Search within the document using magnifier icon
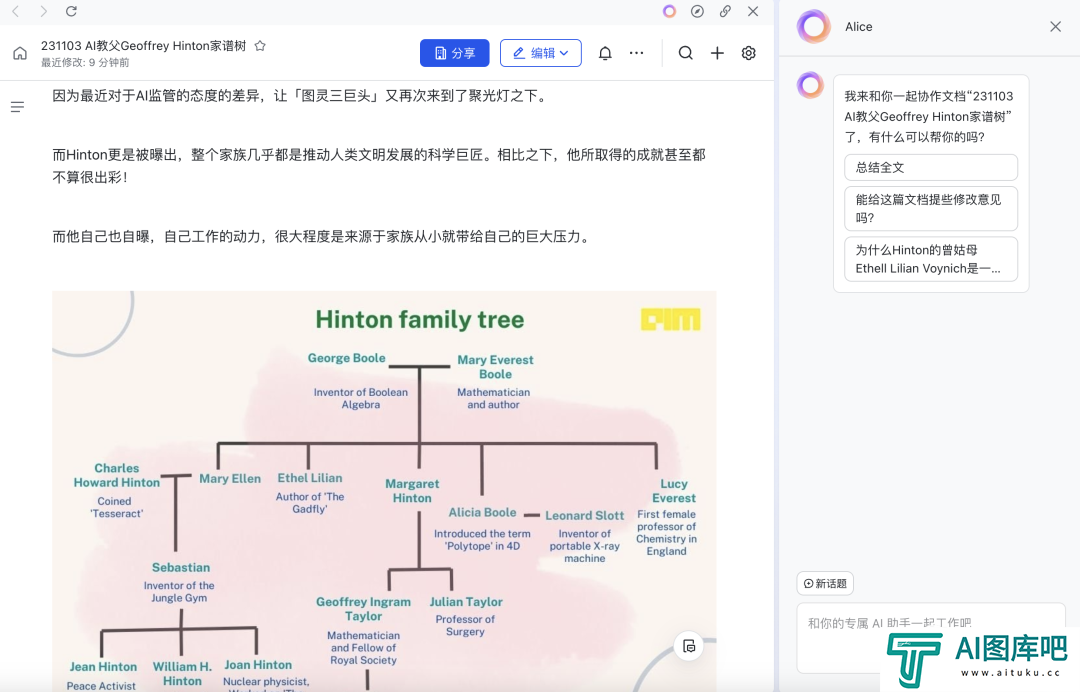This screenshot has width=1080, height=692. point(685,53)
